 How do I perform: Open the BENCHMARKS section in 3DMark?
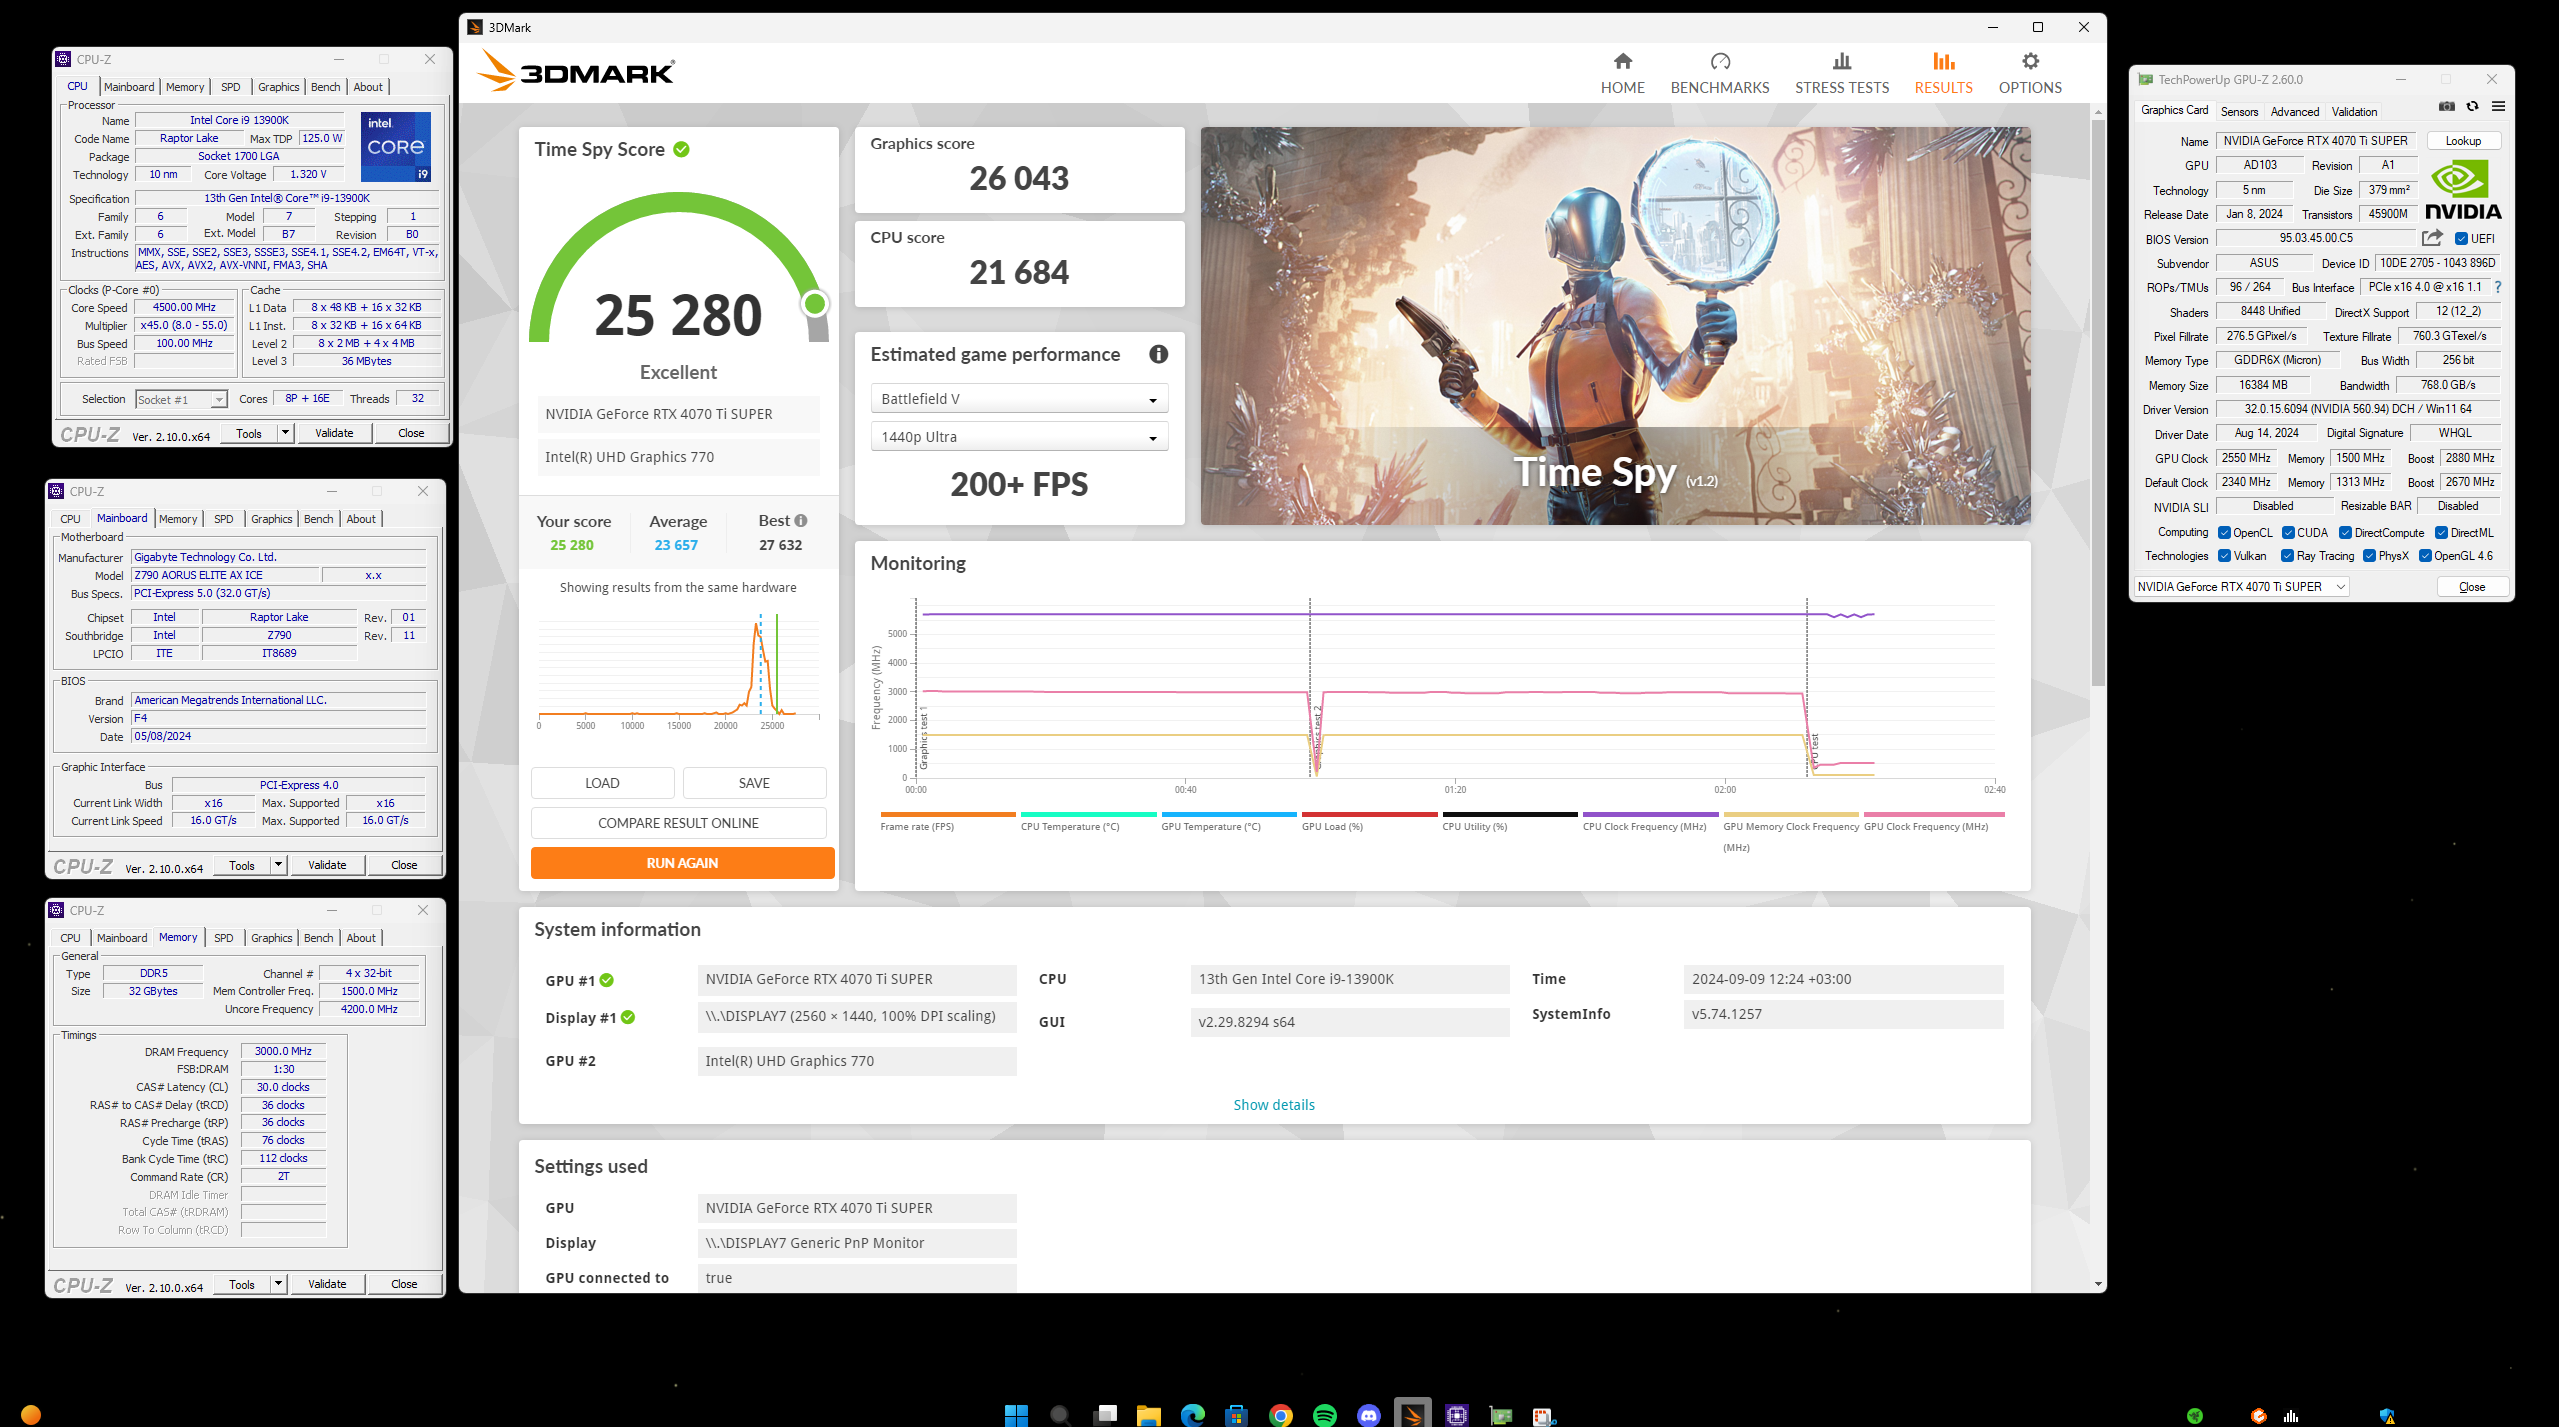tap(1719, 73)
